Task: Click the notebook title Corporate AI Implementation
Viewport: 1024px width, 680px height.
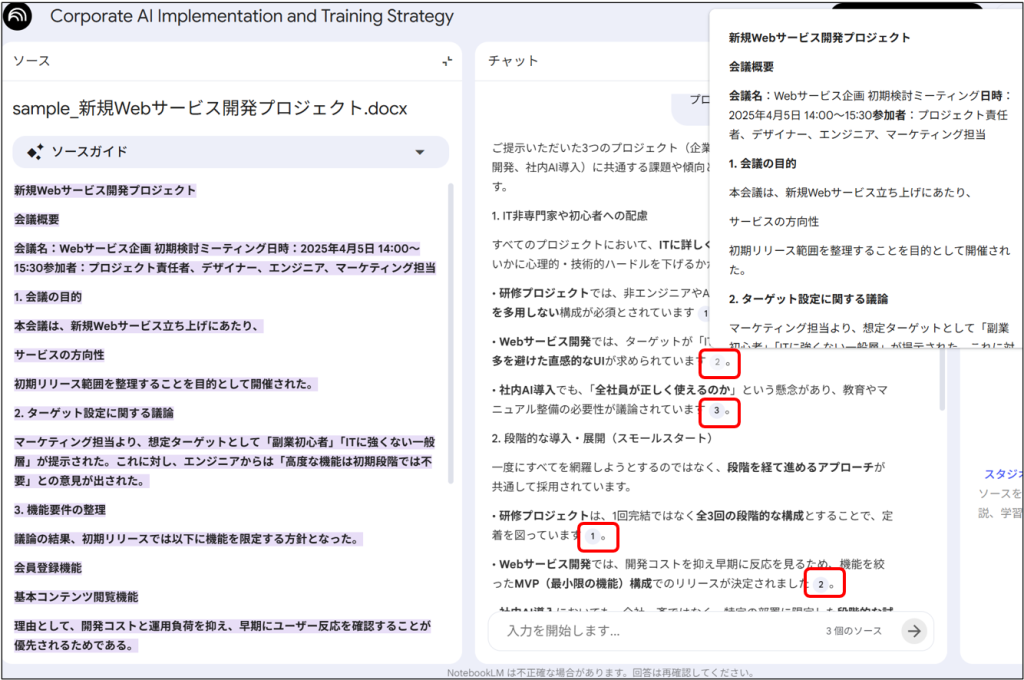Action: click(252, 16)
